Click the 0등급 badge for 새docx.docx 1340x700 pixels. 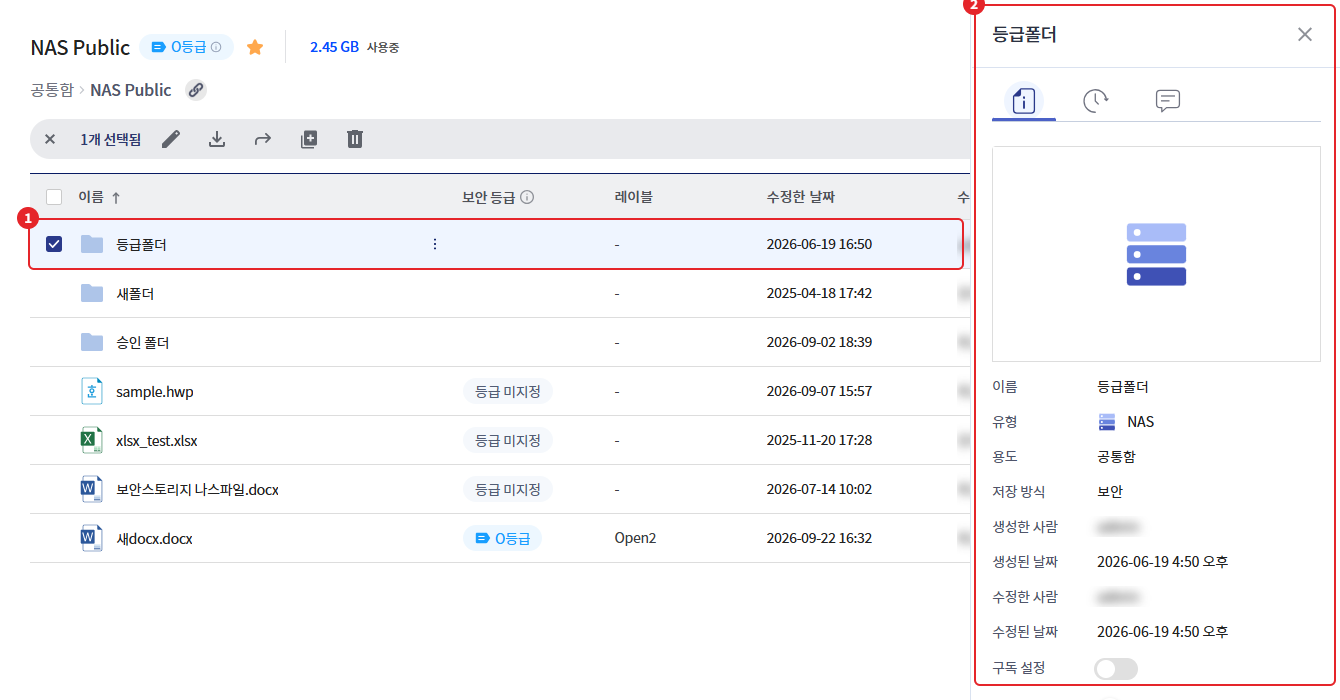point(502,539)
